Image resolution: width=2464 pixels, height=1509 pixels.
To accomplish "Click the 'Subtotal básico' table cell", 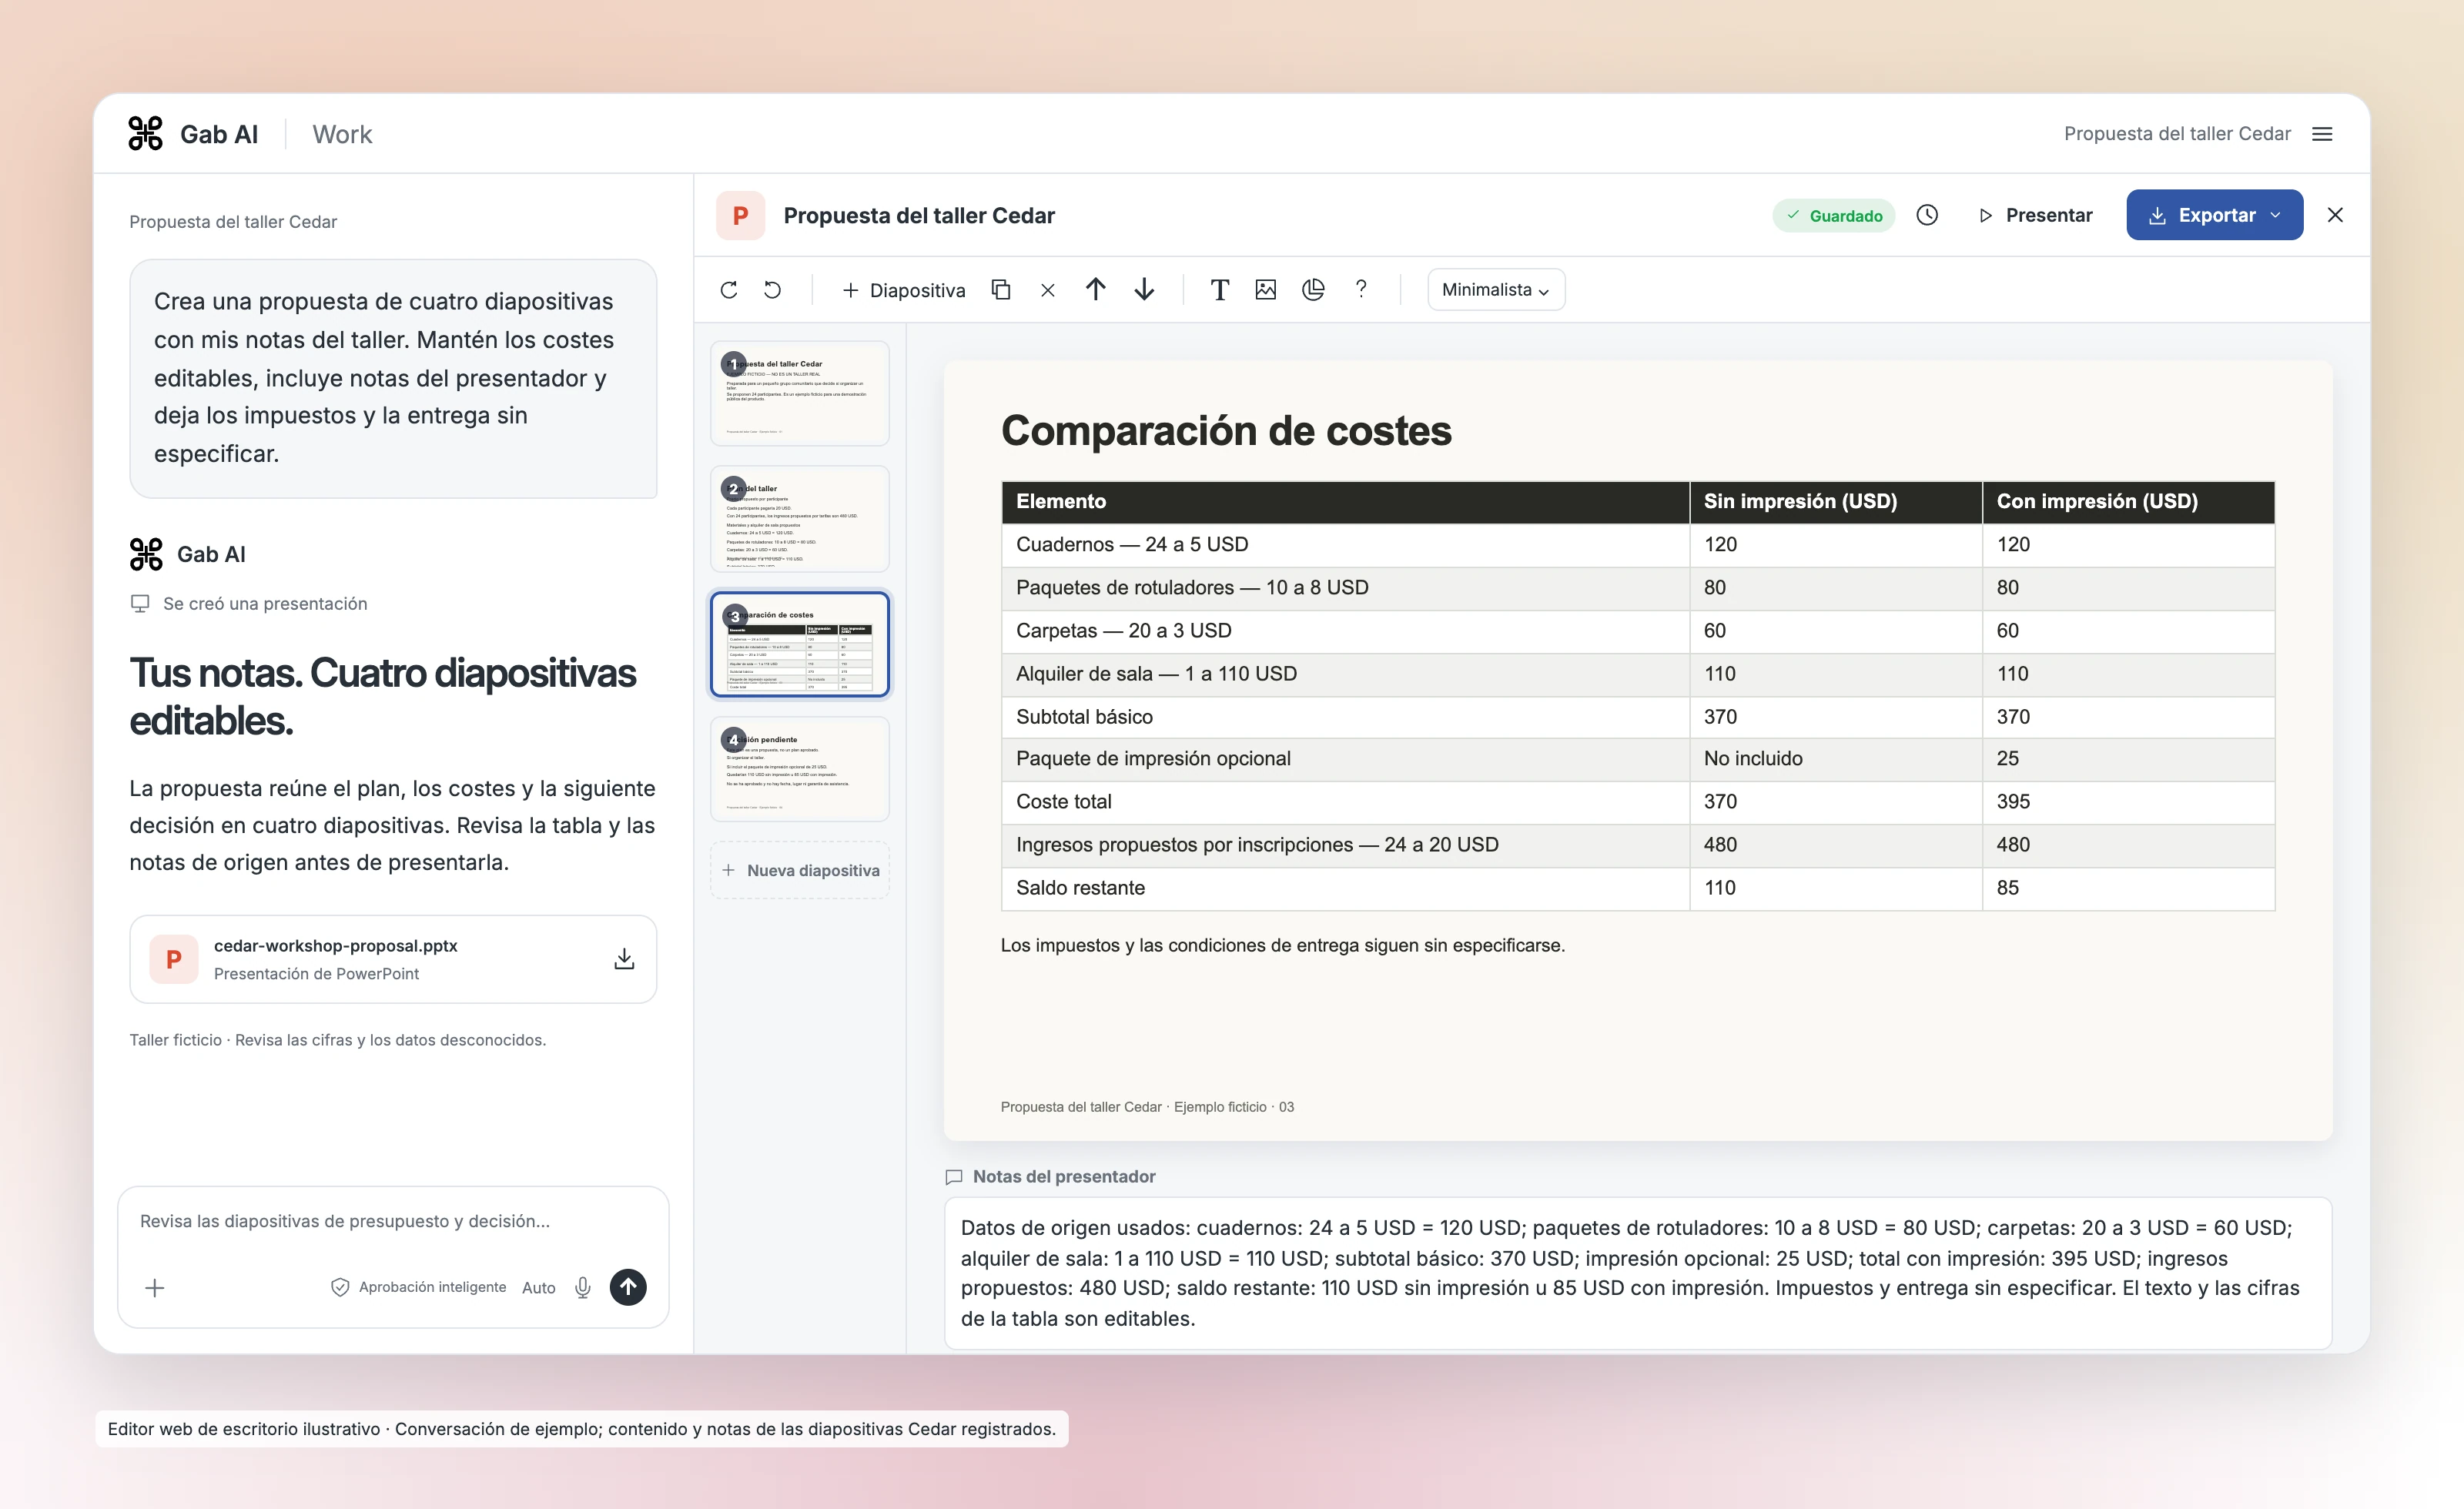I will click(x=1345, y=716).
